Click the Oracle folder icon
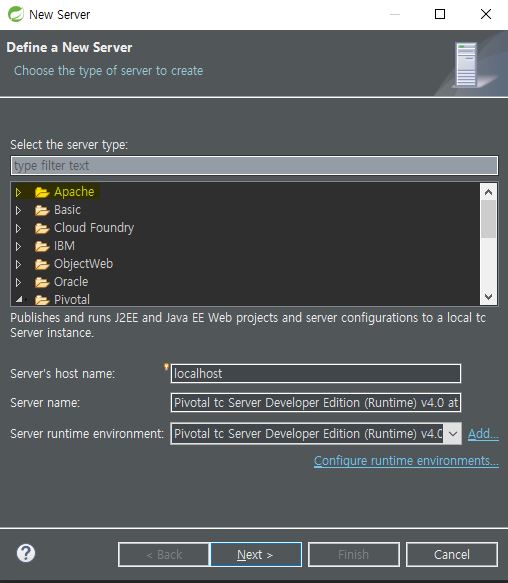Screen dimensions: 508x583 click(x=42, y=282)
